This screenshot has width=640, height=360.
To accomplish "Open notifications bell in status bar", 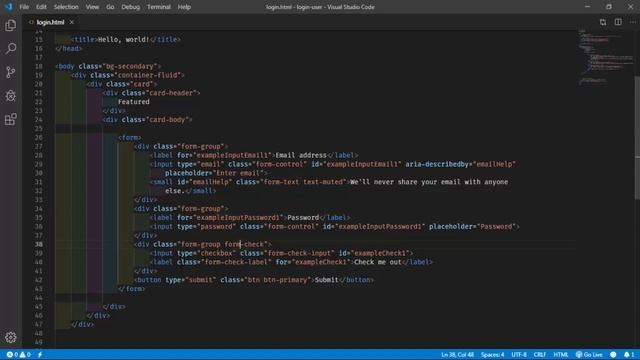I will click(629, 355).
